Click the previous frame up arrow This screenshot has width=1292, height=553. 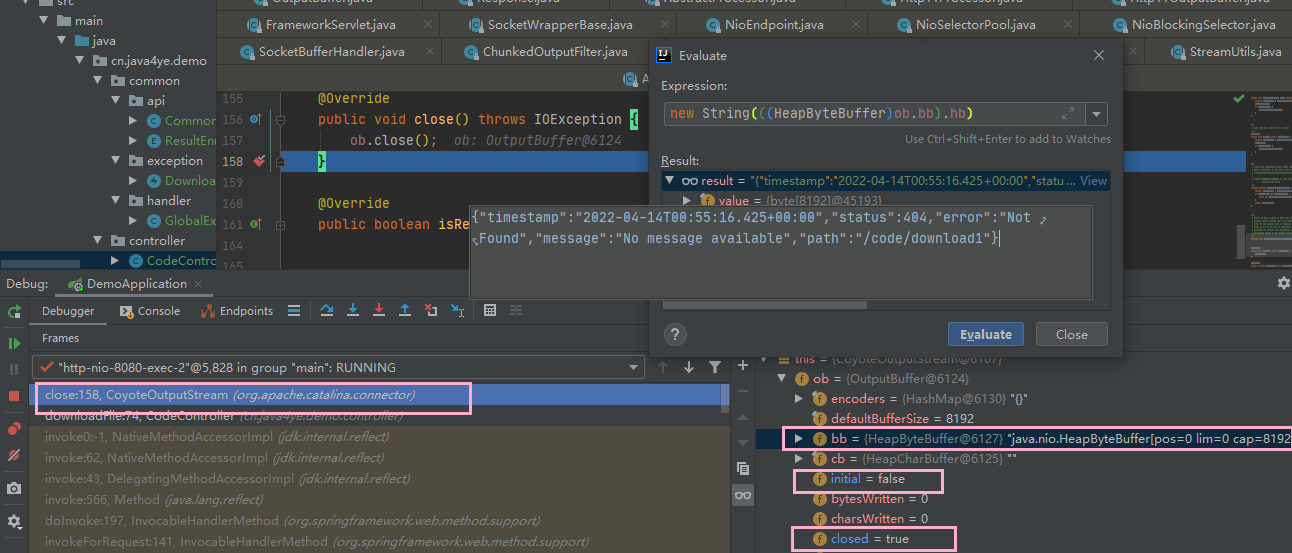[x=663, y=368]
